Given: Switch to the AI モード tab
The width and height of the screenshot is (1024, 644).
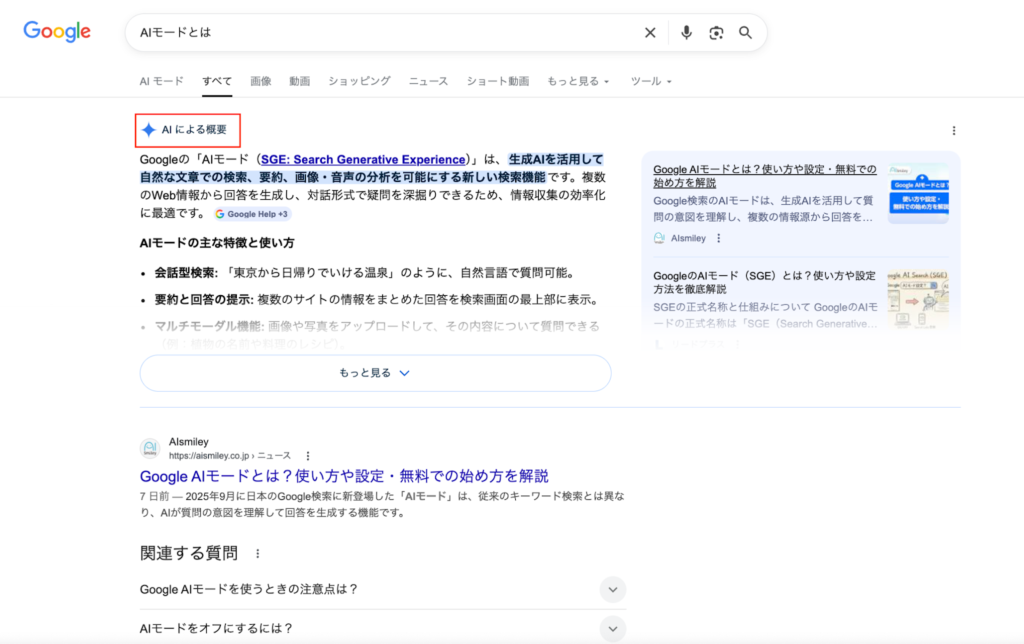Looking at the screenshot, I should [161, 81].
